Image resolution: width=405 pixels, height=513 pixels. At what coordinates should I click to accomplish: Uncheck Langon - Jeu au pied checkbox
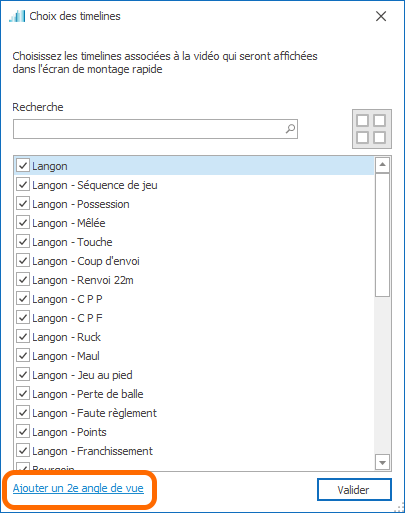23,375
